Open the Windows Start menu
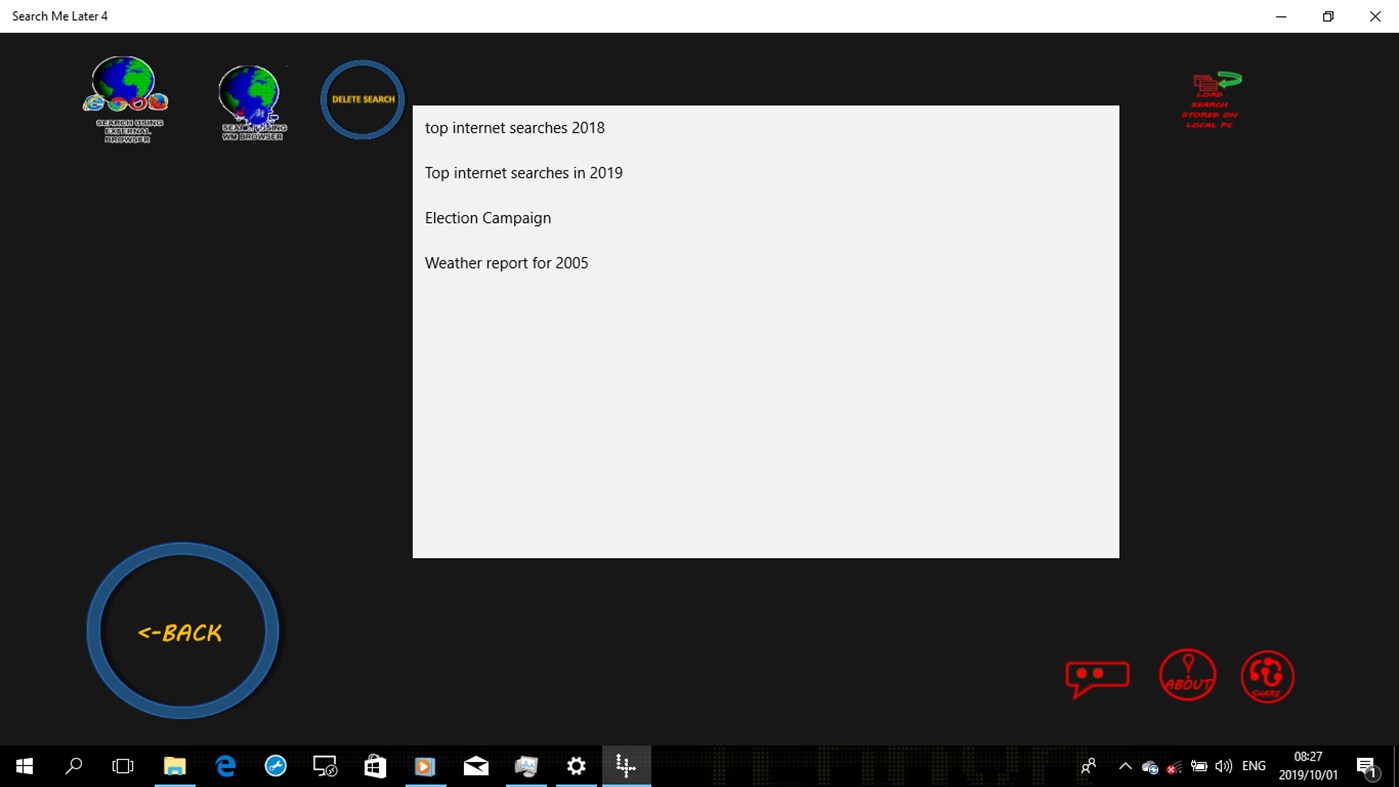The image size is (1399, 787). point(23,765)
